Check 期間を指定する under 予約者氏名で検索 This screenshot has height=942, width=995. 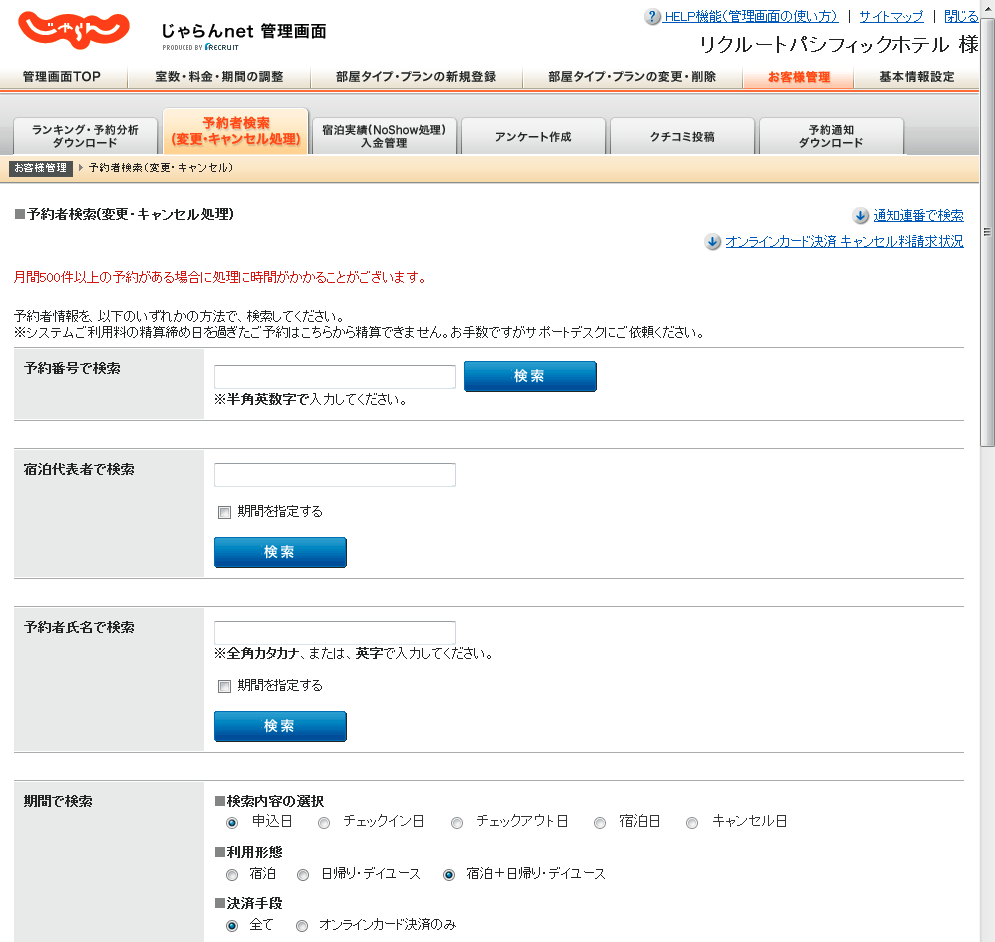[x=224, y=686]
